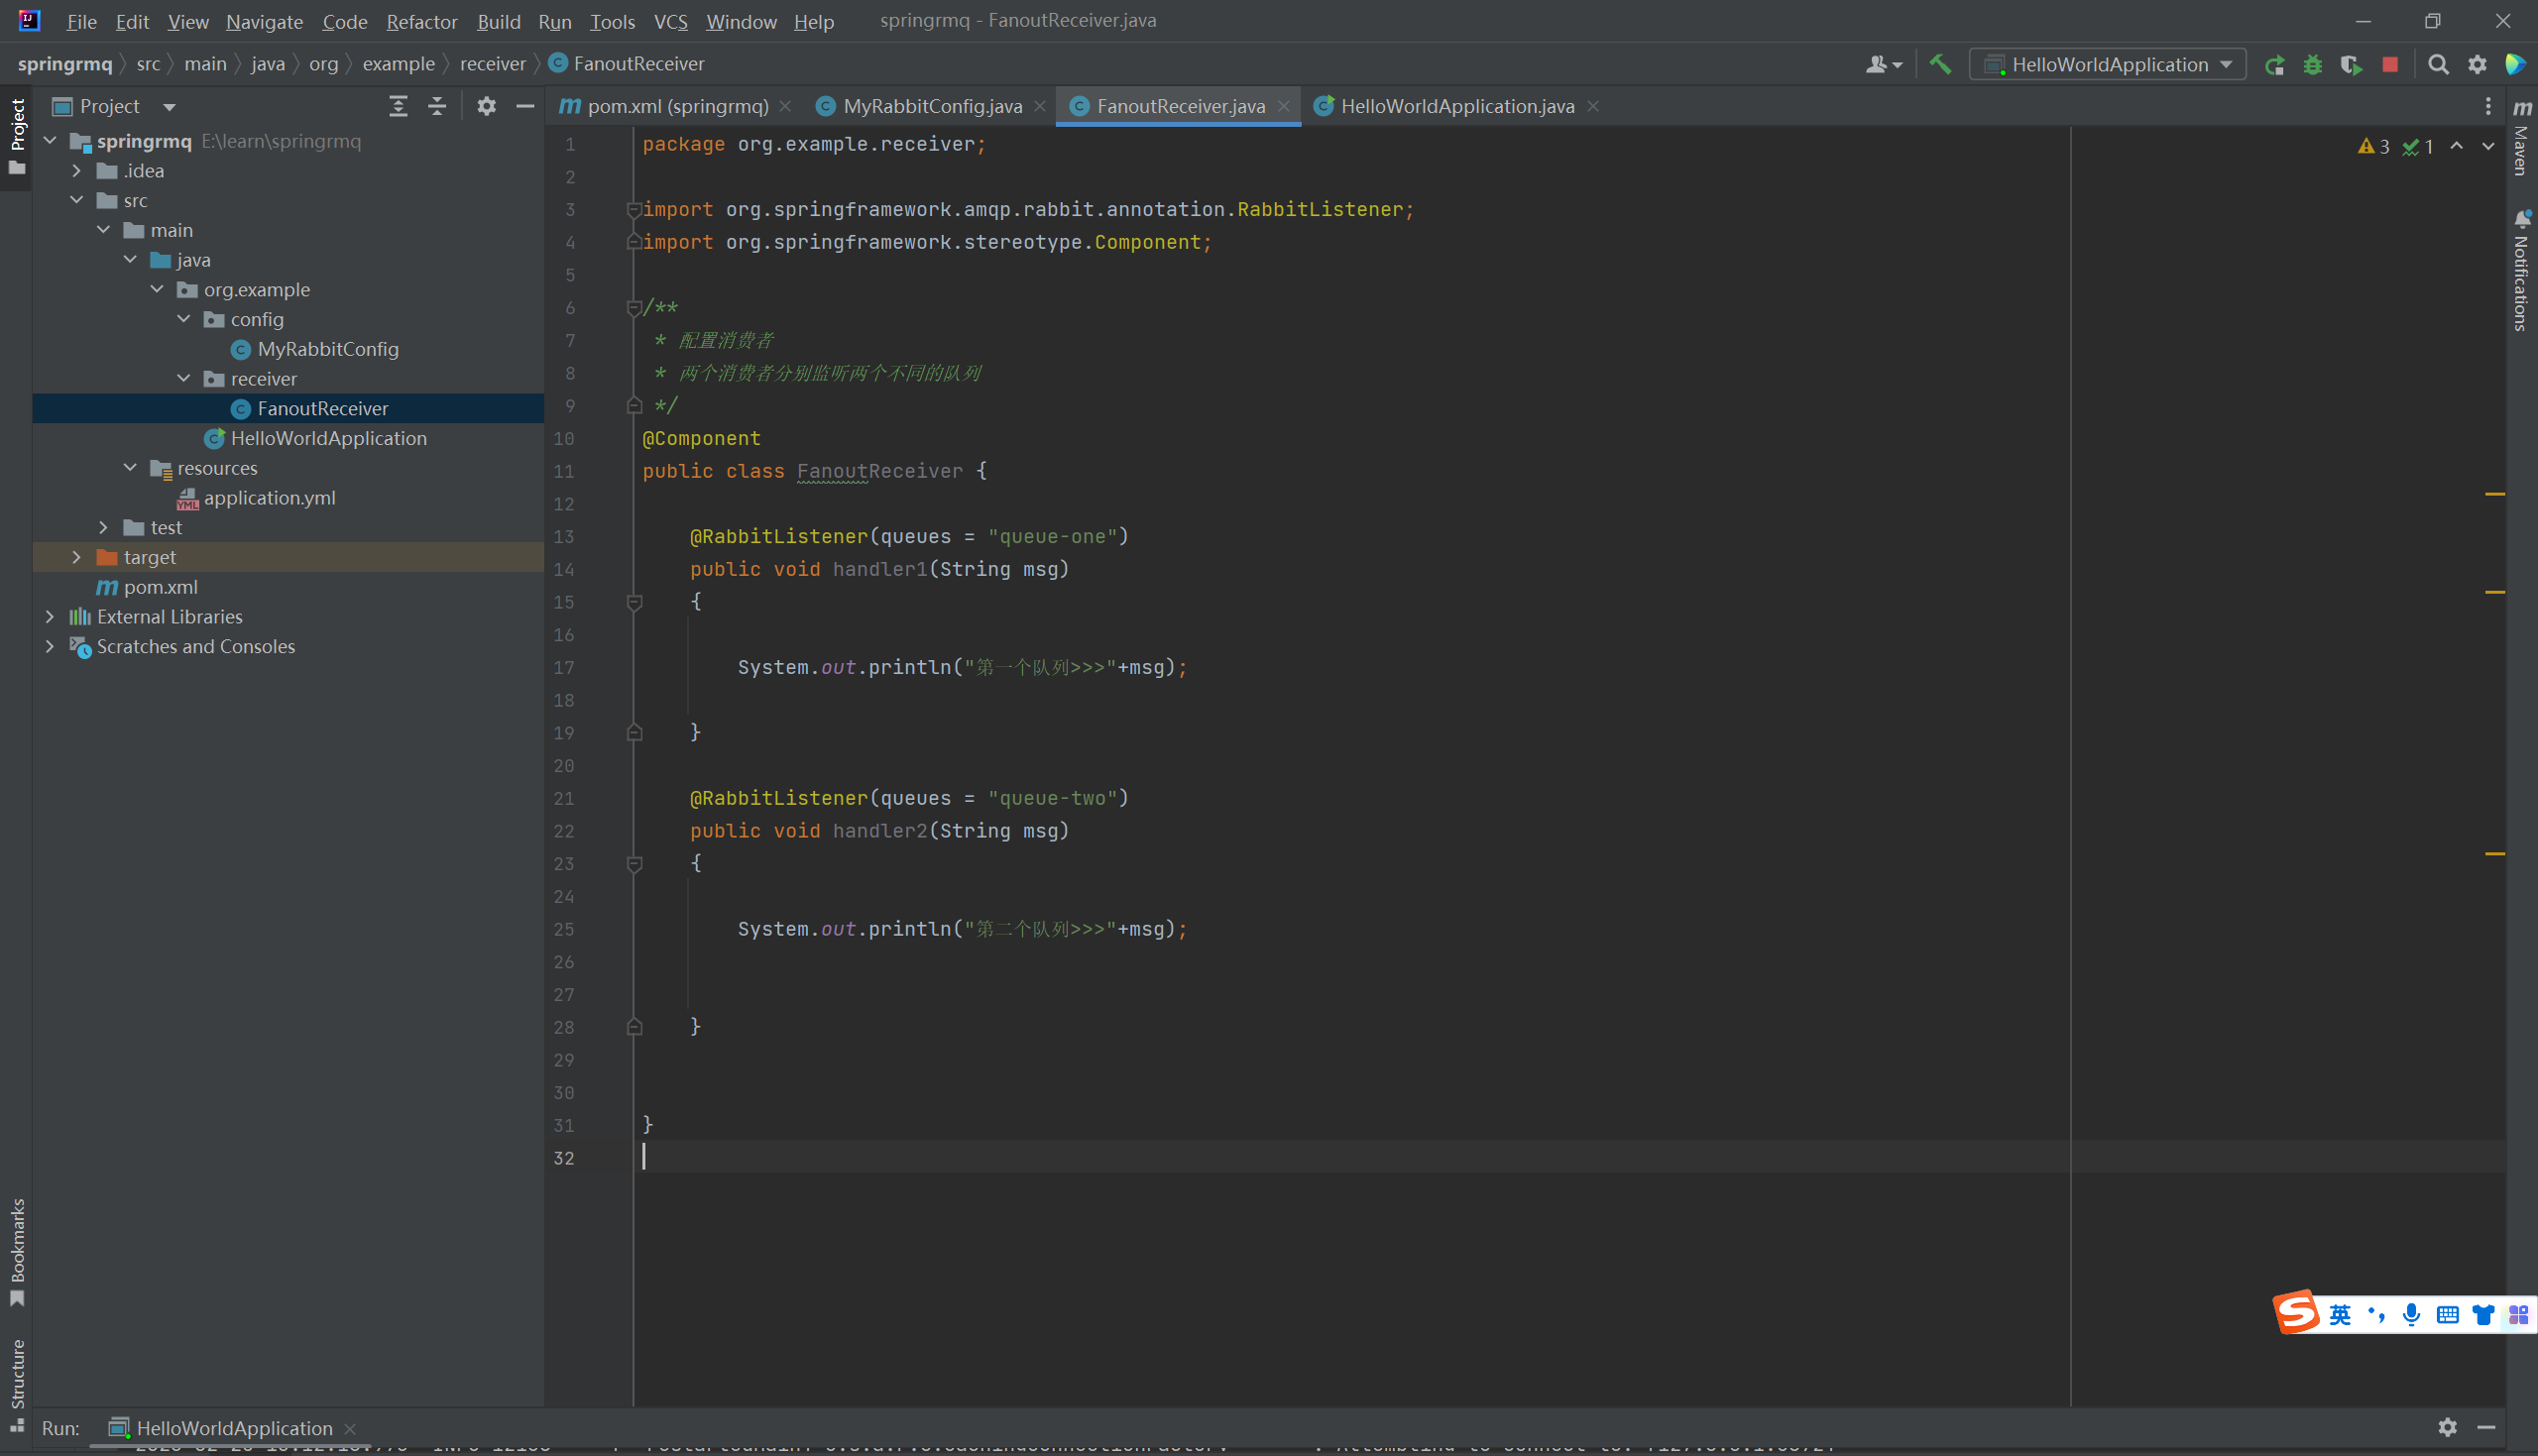
Task: Fold the handler1 method at line 15
Action: [x=634, y=602]
